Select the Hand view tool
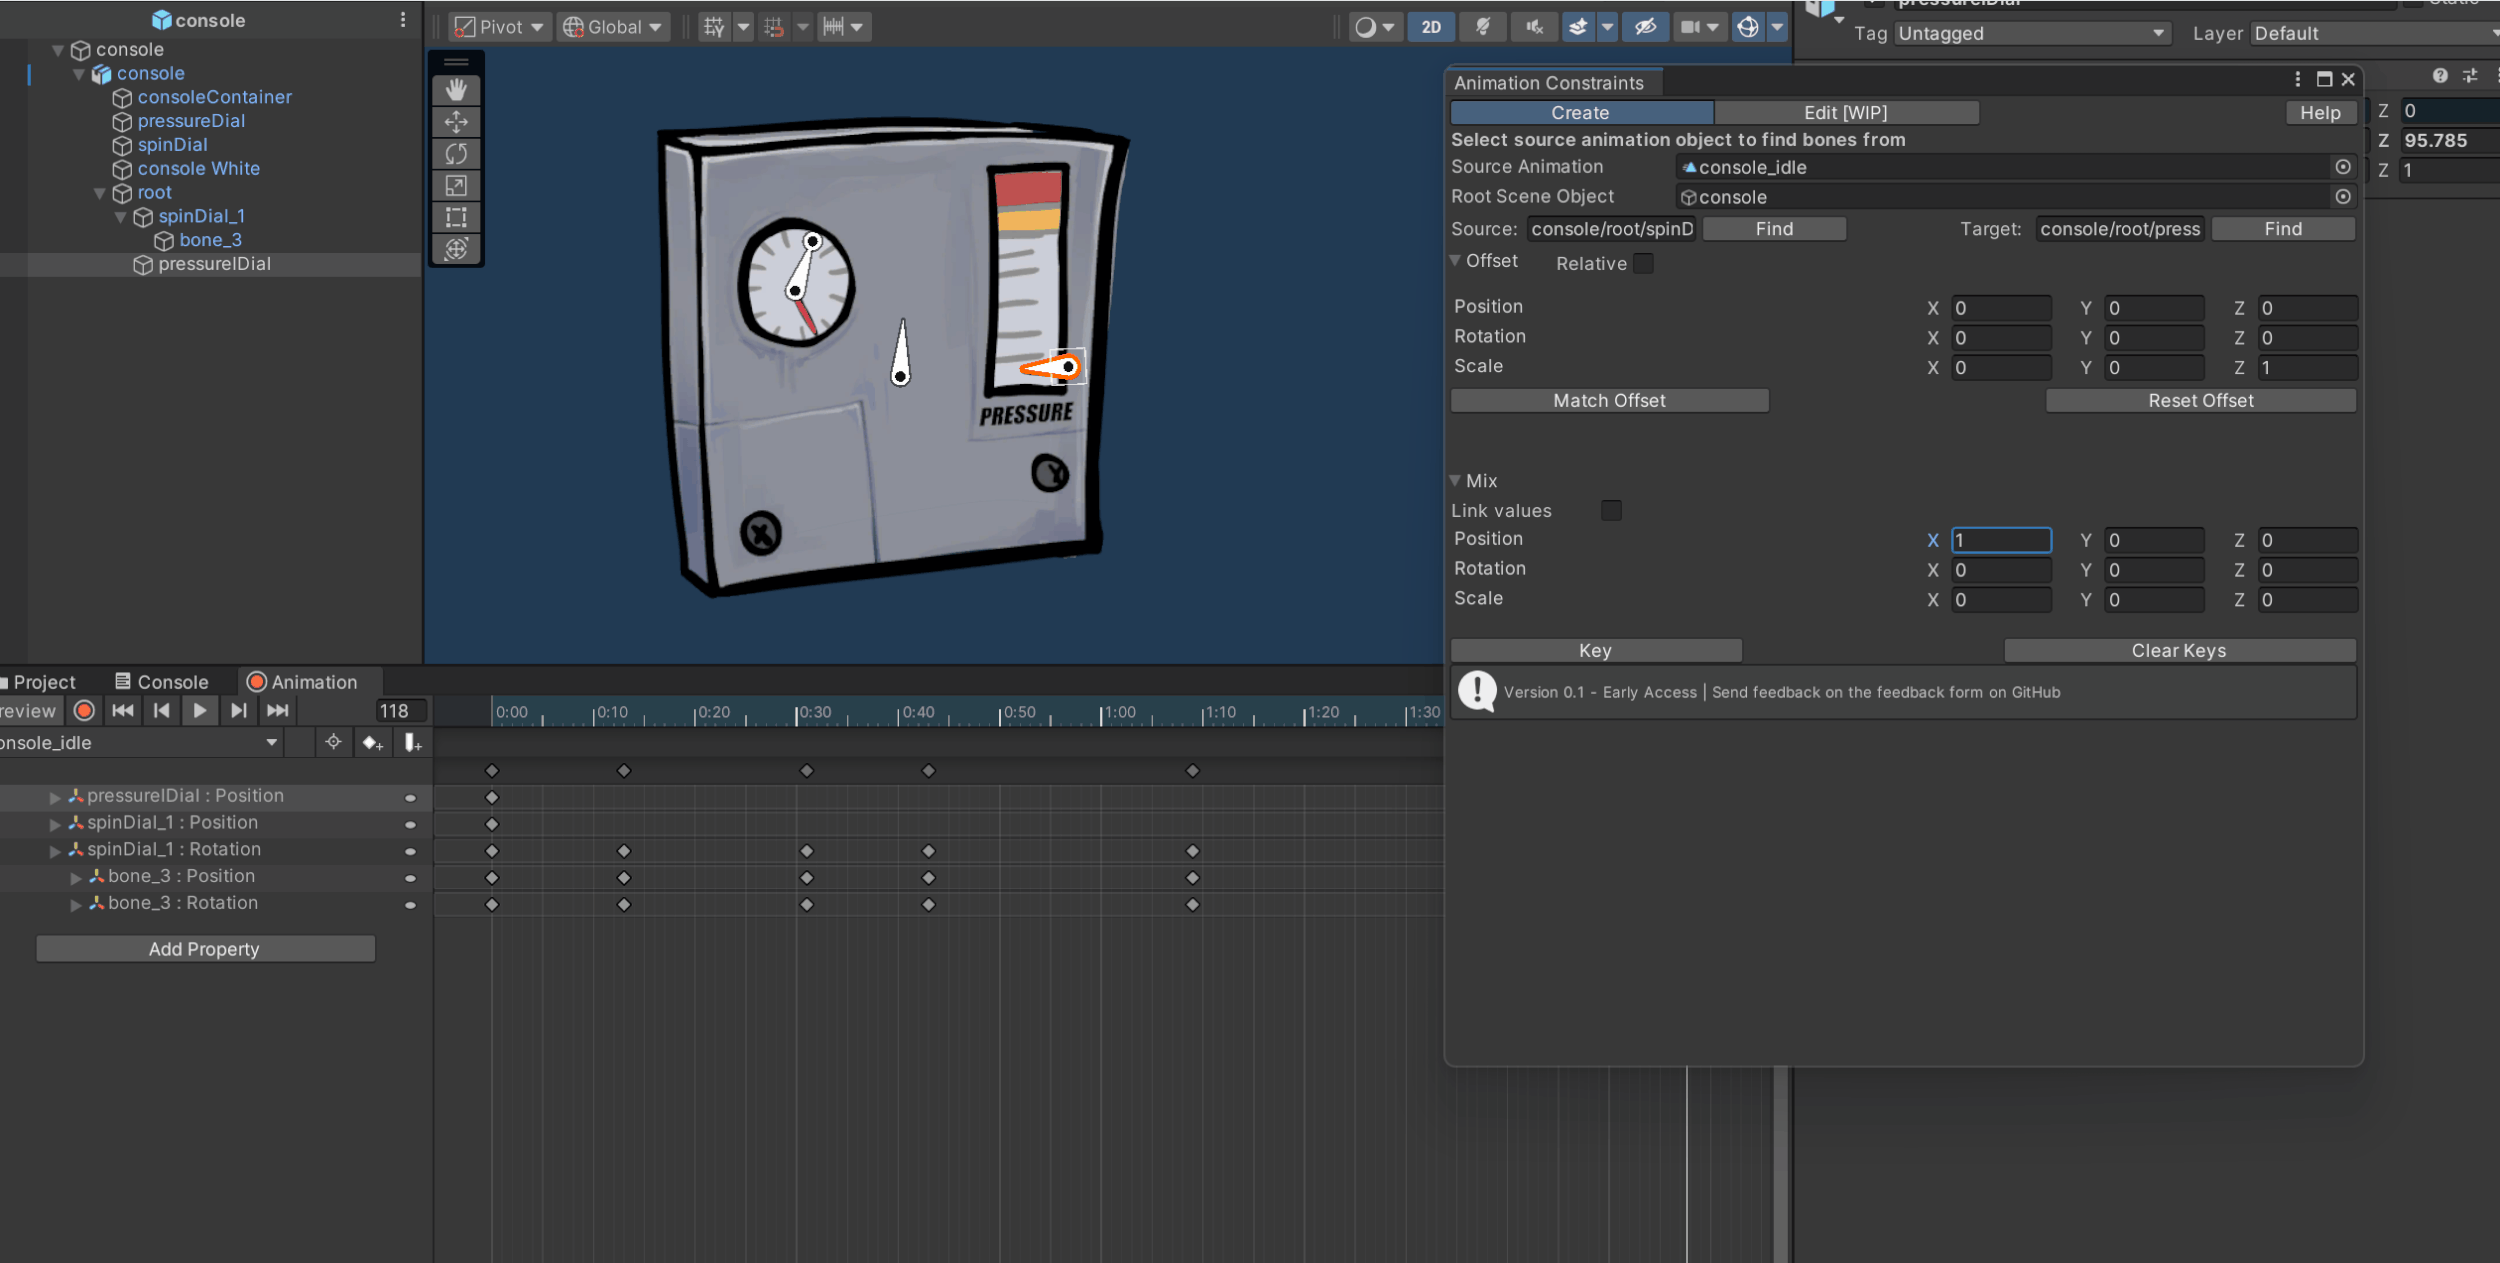This screenshot has height=1263, width=2500. tap(456, 90)
